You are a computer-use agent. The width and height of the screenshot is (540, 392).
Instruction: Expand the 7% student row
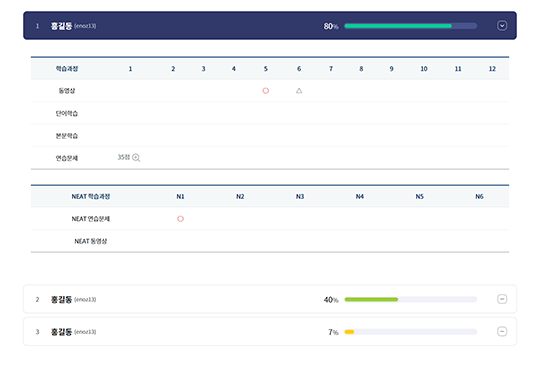pyautogui.click(x=502, y=331)
